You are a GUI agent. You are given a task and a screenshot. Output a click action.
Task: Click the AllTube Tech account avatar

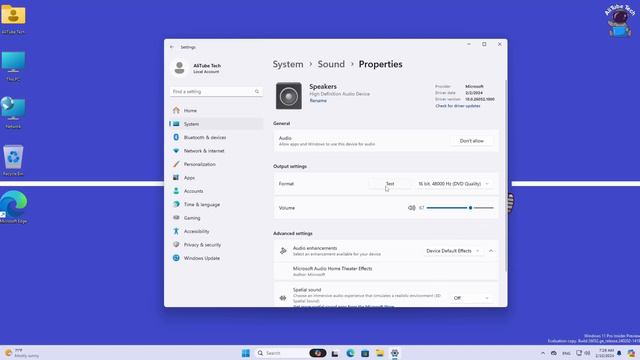point(179,68)
